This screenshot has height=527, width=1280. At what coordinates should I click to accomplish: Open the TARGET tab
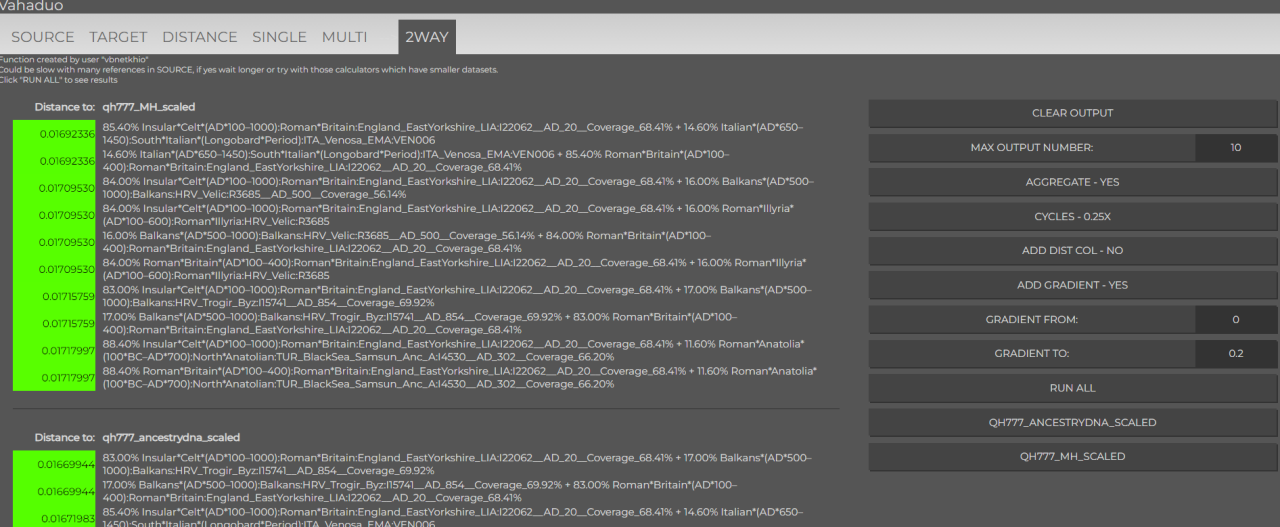118,37
